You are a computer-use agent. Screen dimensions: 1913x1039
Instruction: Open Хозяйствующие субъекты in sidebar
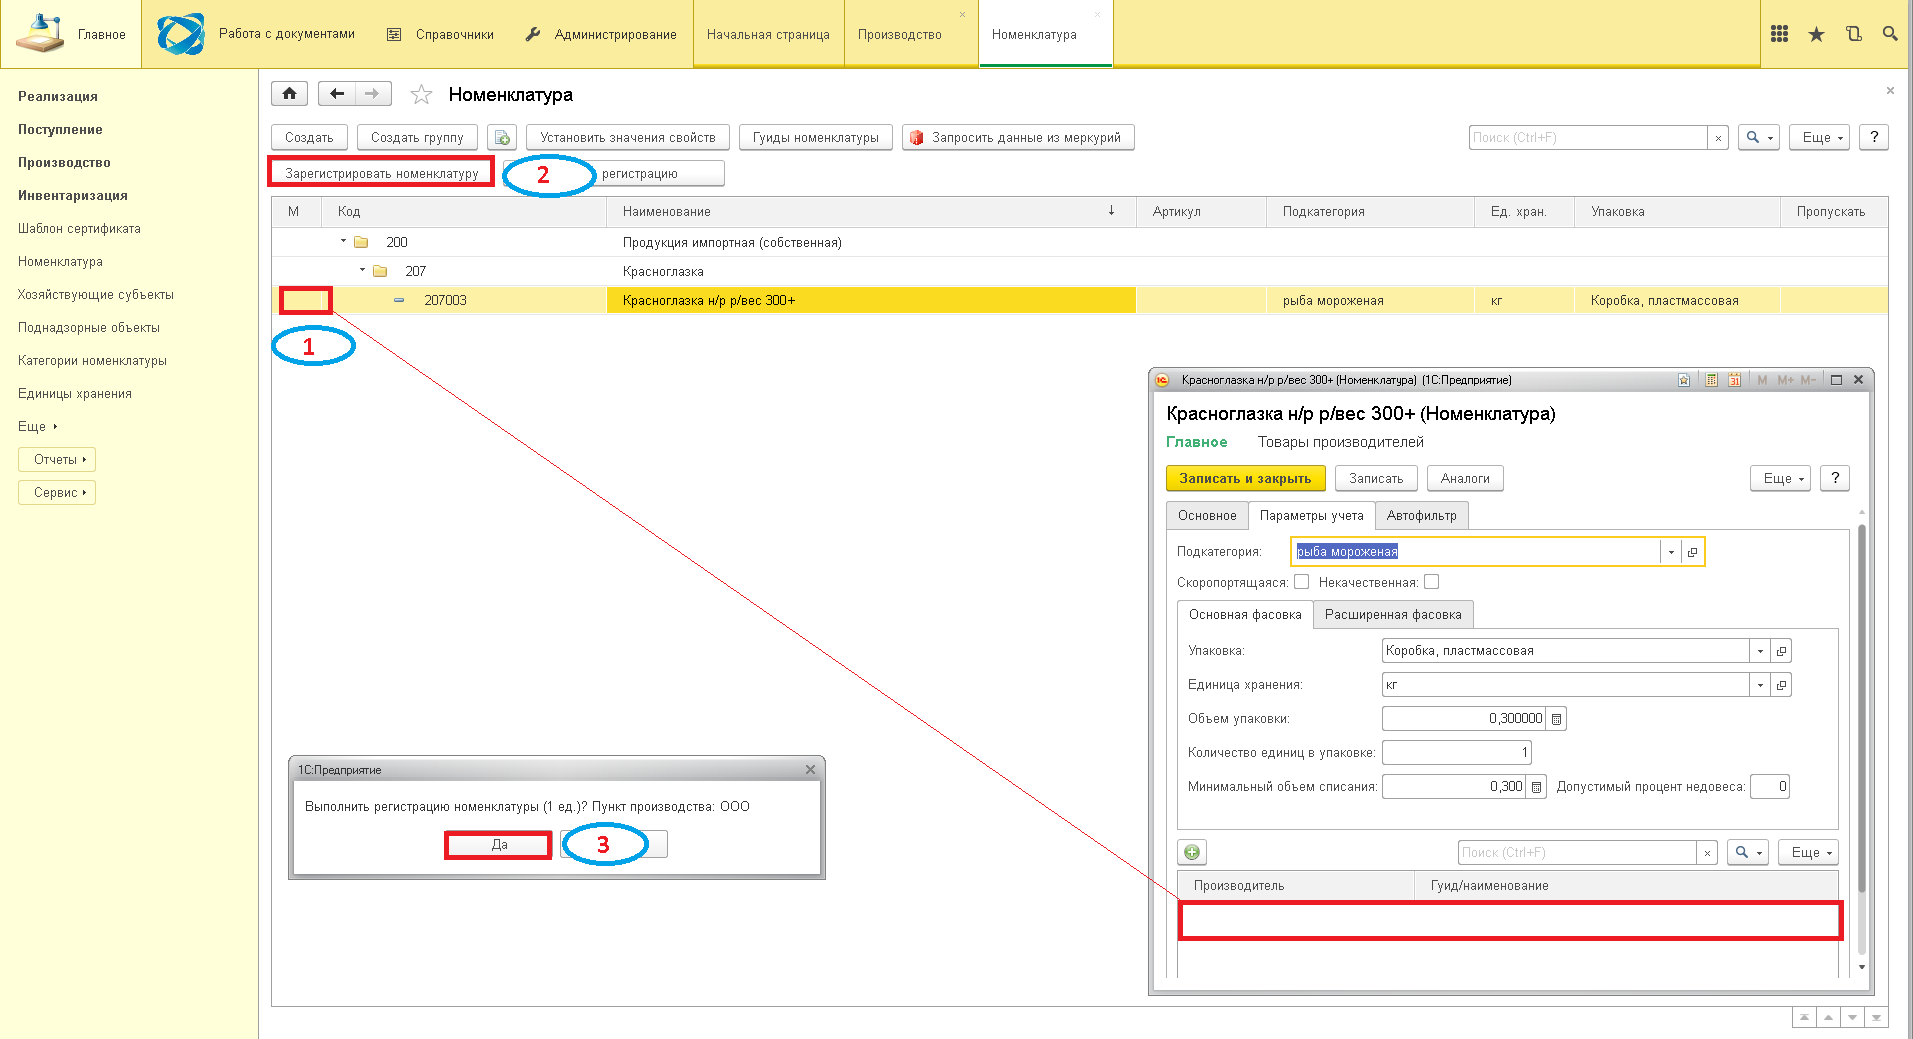96,295
